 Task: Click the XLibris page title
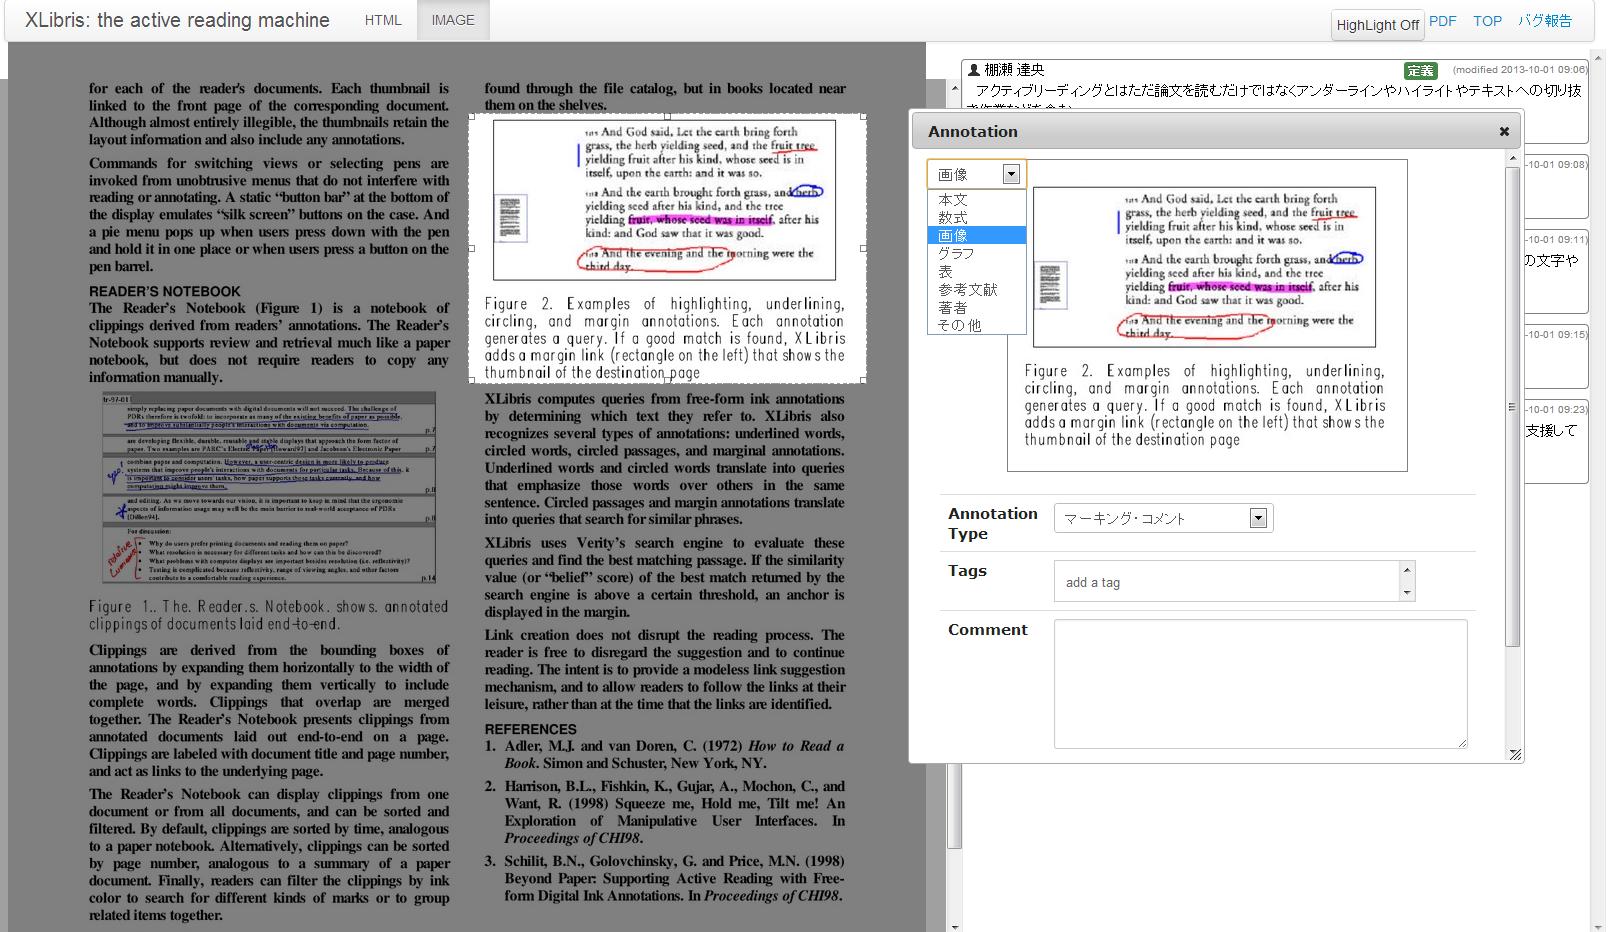[x=177, y=20]
